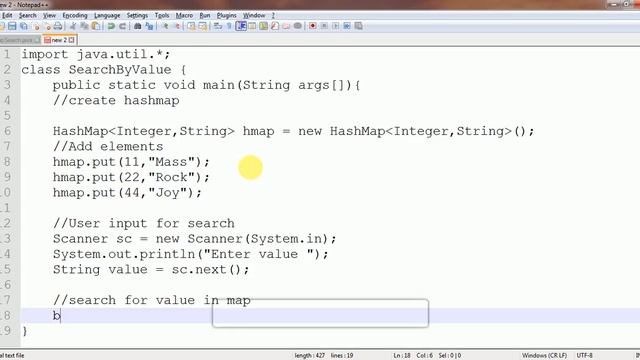This screenshot has width=640, height=360.
Task: Click the Zoom In icon
Action: coord(165,26)
